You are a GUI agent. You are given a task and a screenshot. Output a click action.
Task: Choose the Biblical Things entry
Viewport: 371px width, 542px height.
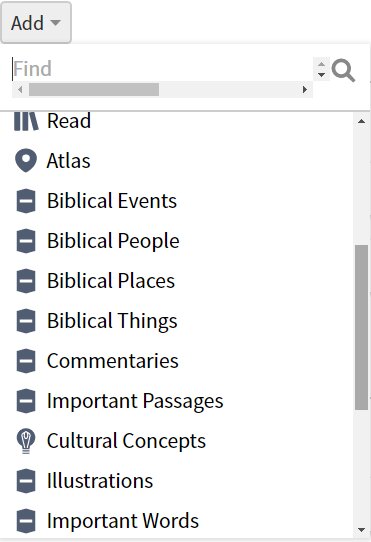(112, 321)
